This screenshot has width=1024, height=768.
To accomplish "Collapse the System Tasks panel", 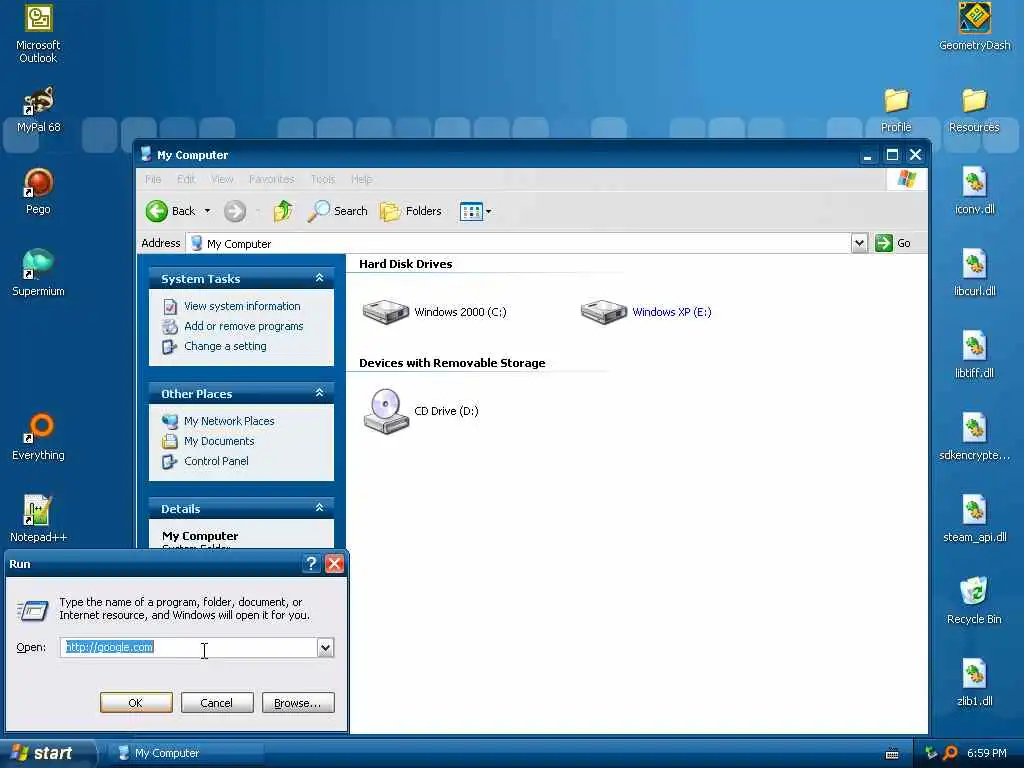I will click(319, 278).
